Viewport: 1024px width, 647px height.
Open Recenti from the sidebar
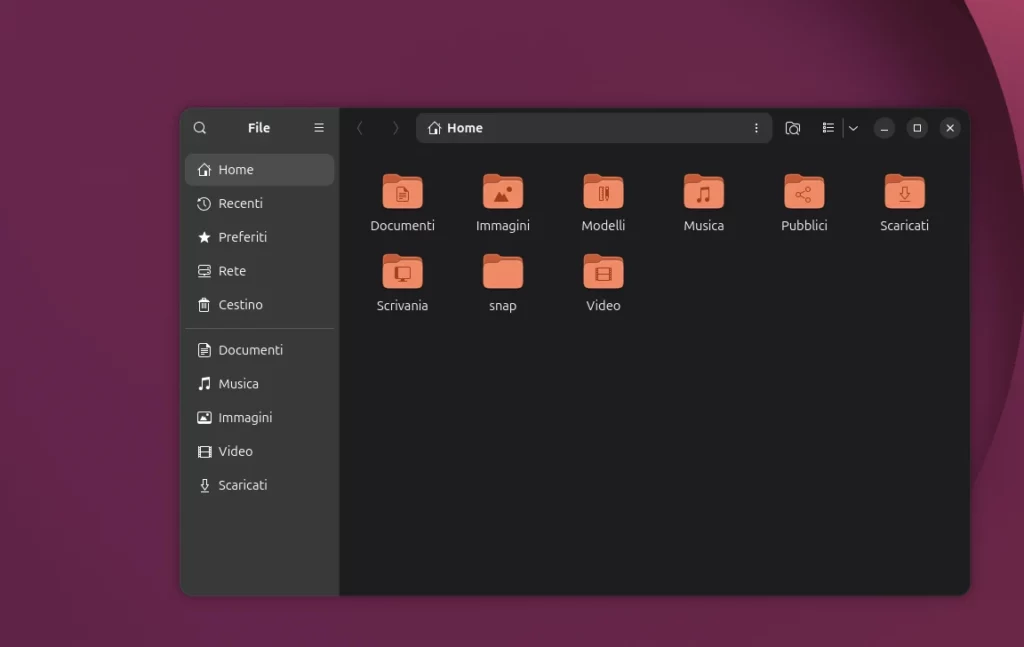tap(240, 203)
